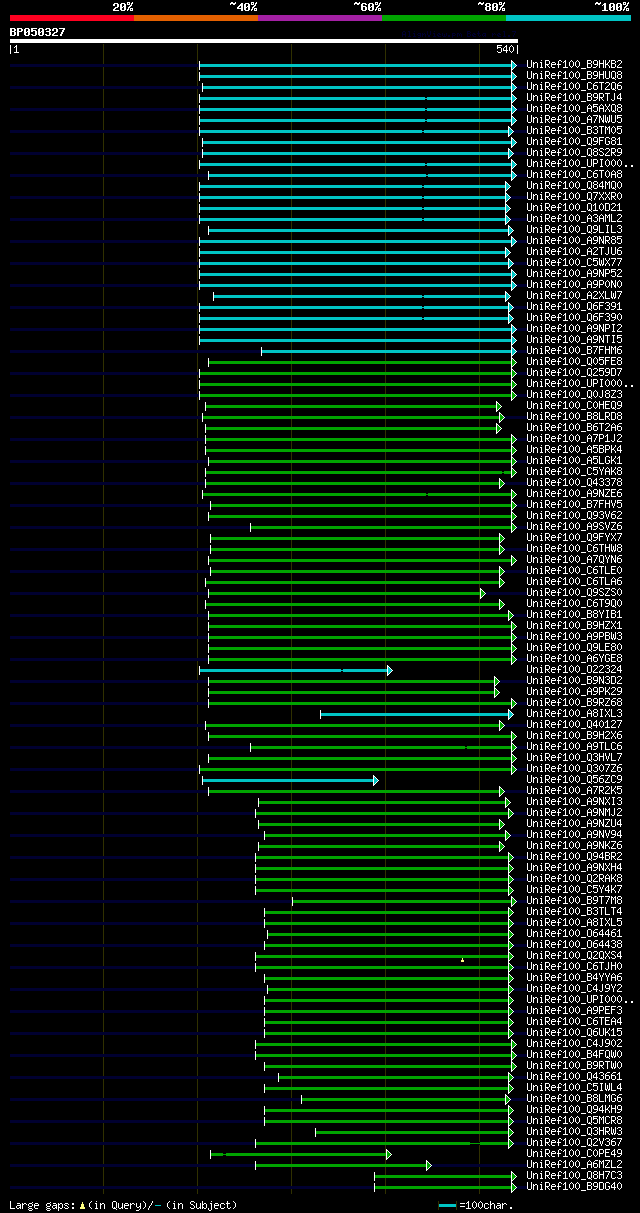Screen dimensions: 640x1213
Task: Click label UniRef100_Q0J8Z3
Action: pos(574,394)
